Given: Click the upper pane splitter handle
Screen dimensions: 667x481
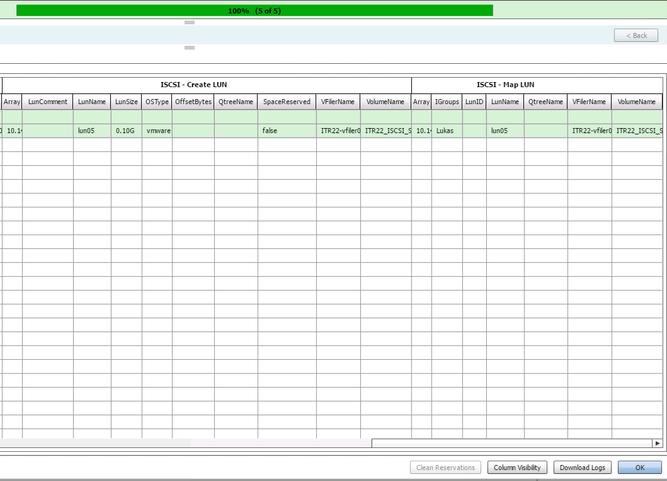Looking at the screenshot, I should point(190,22).
